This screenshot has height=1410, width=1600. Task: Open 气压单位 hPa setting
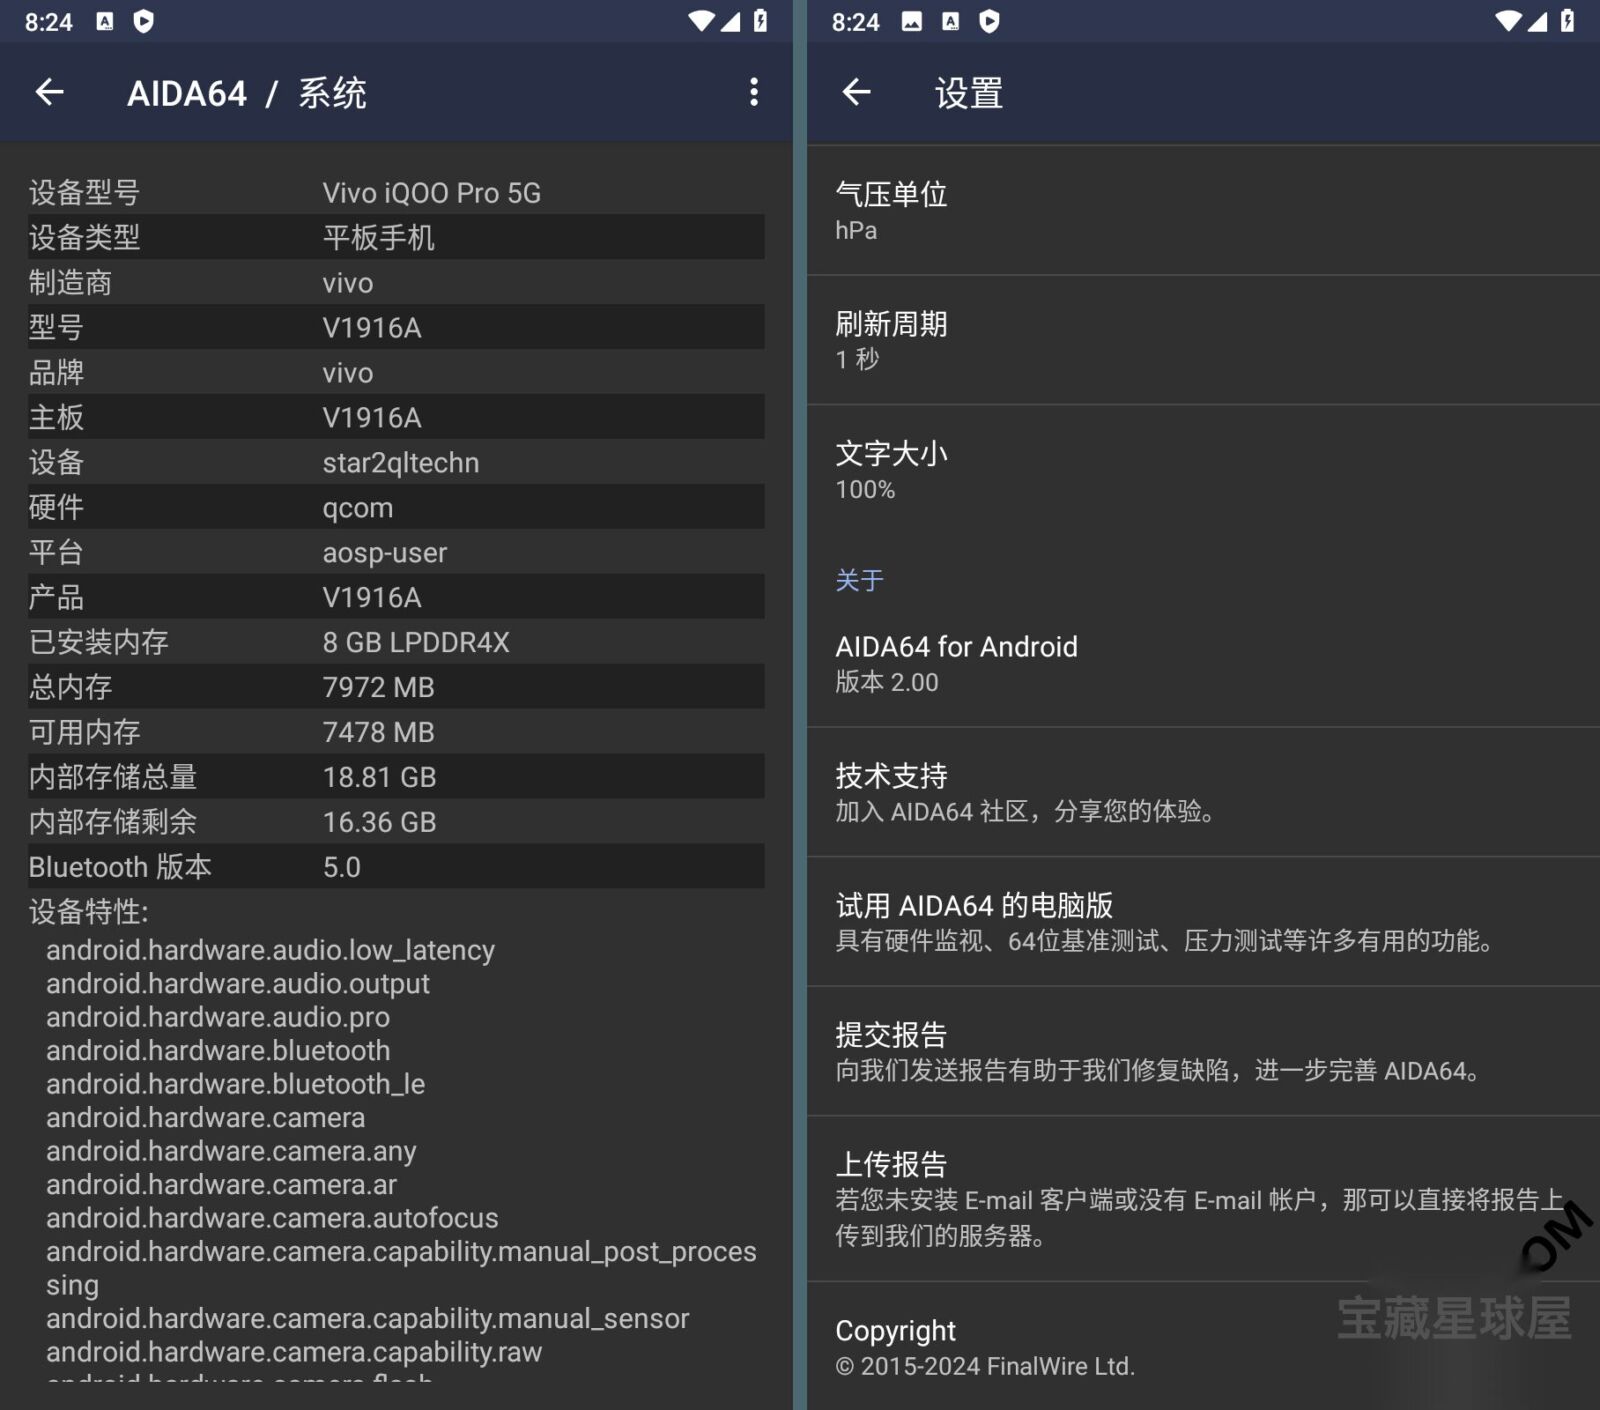pos(1203,211)
